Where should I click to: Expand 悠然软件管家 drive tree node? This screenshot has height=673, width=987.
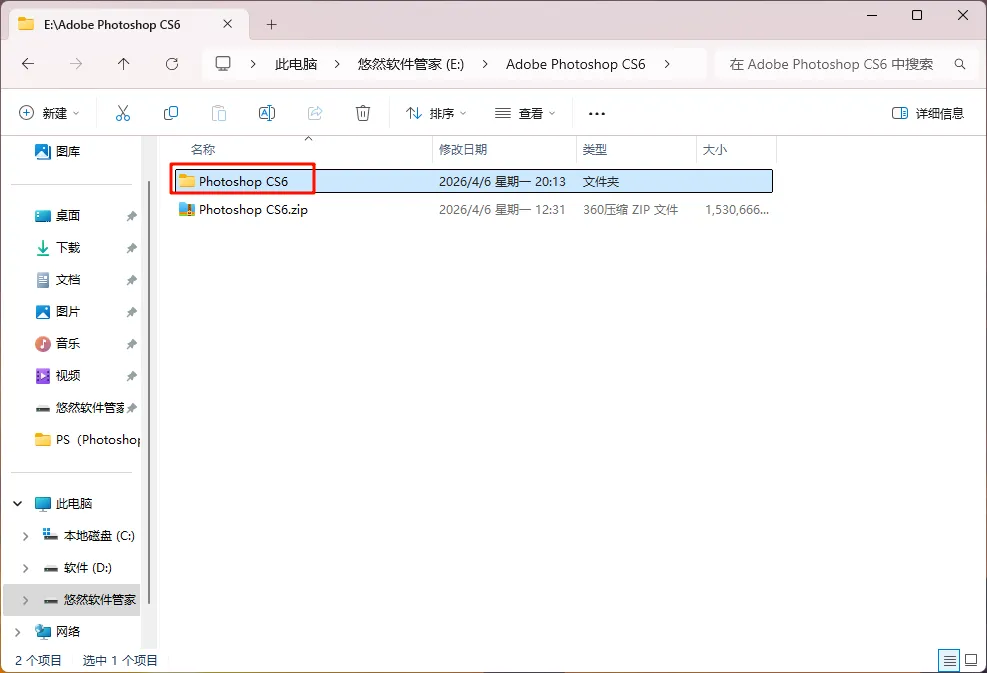pos(25,601)
